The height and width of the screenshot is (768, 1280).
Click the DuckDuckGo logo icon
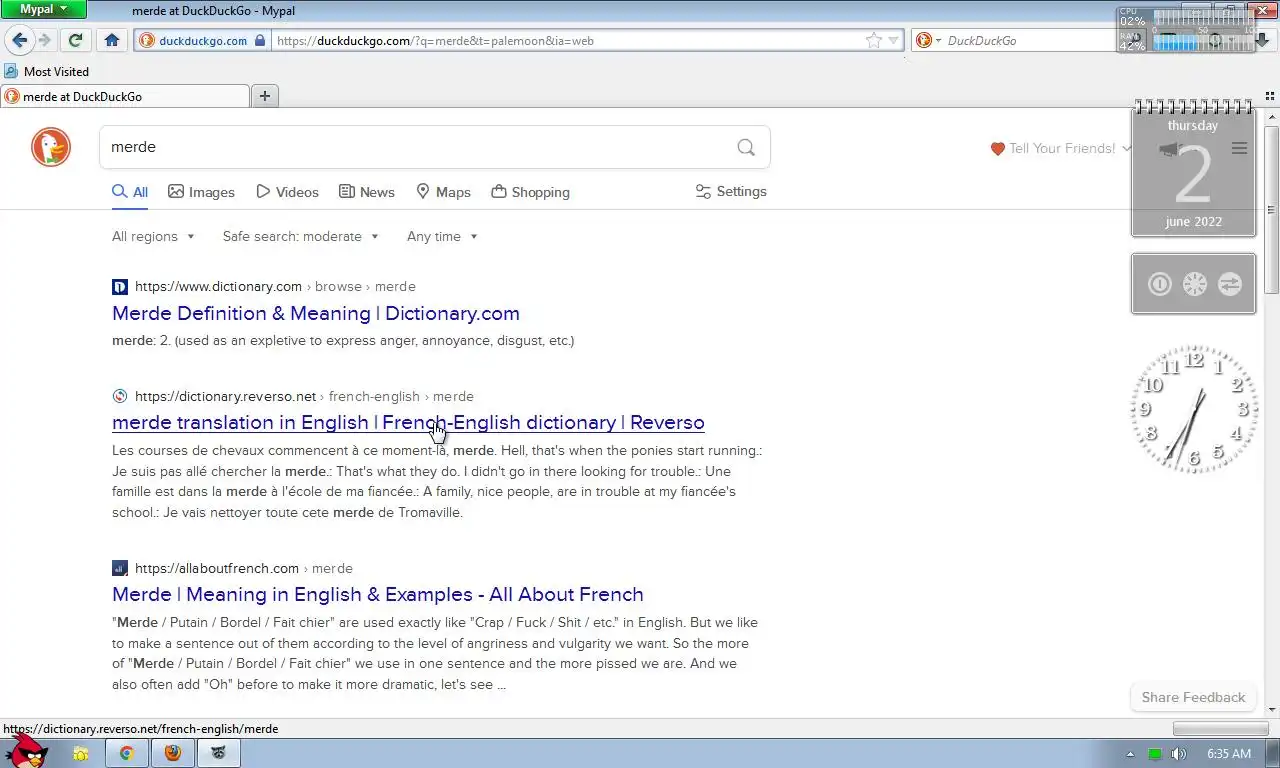pyautogui.click(x=51, y=147)
